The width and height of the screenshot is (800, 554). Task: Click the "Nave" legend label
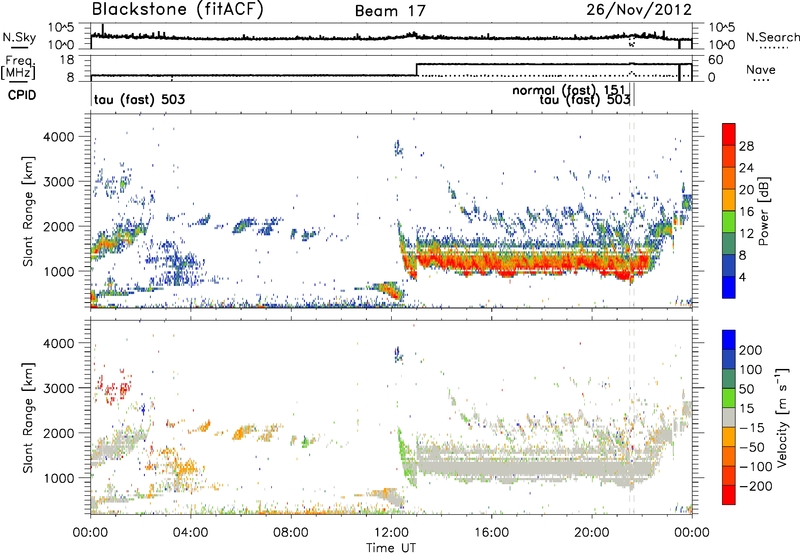[761, 69]
